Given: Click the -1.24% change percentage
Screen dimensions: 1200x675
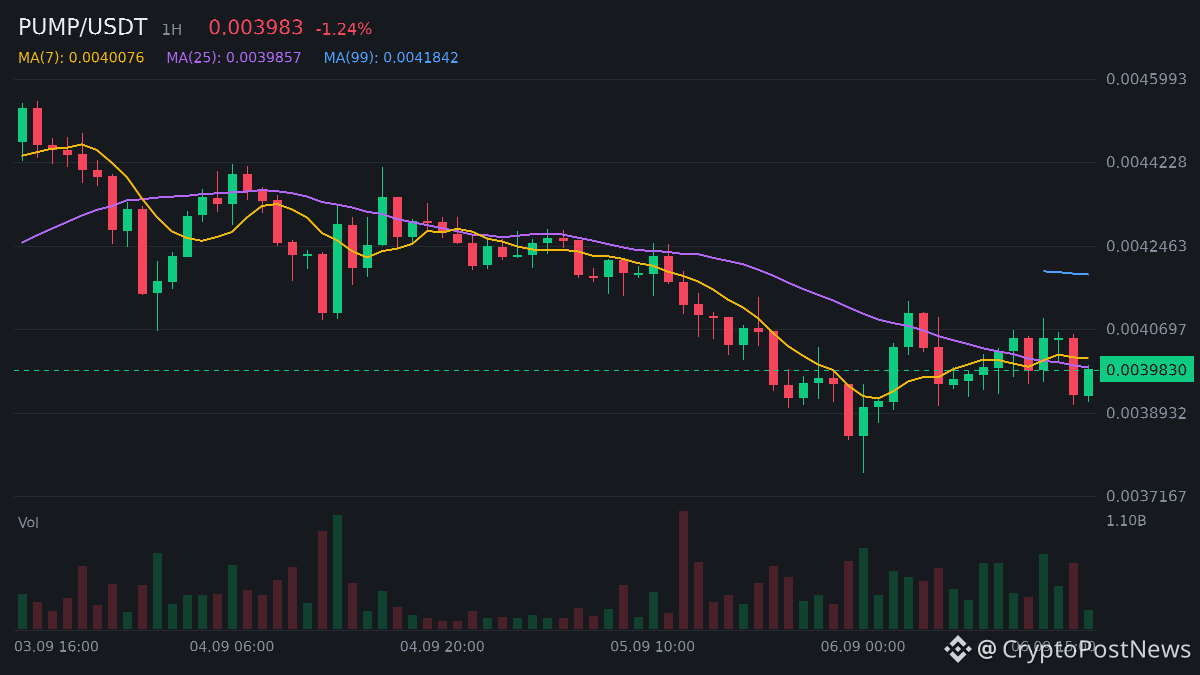Looking at the screenshot, I should coord(343,29).
